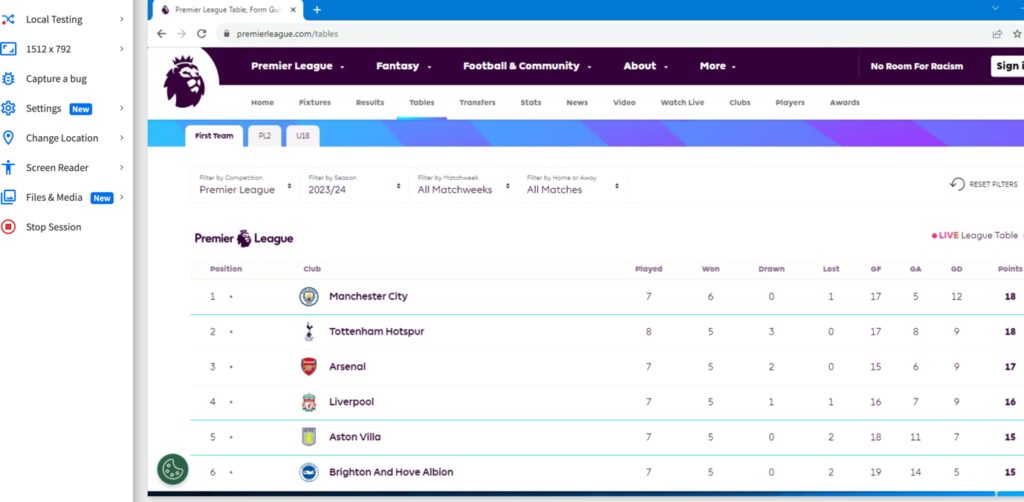
Task: Click the 1512 x 792 resolution icon
Action: click(8, 49)
